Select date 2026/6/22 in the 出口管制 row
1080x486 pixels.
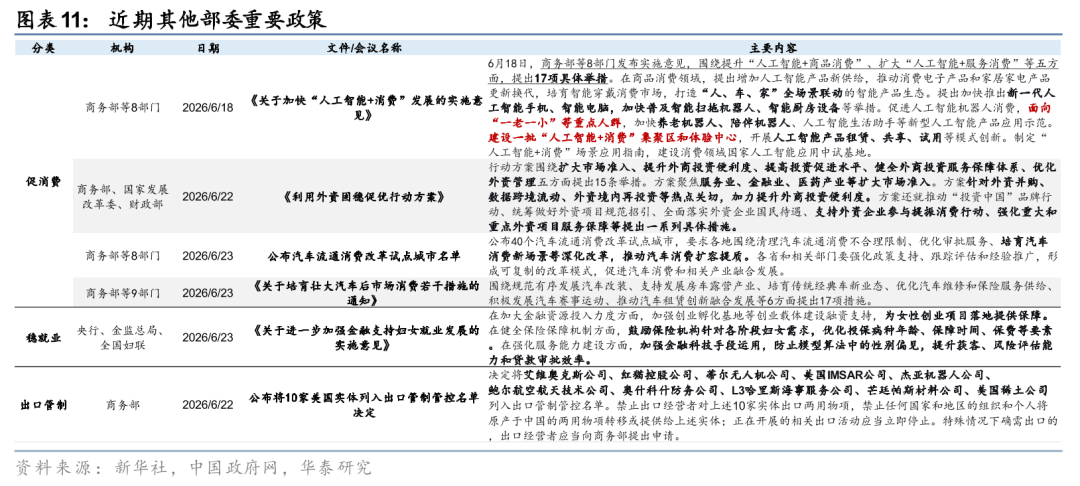207,405
